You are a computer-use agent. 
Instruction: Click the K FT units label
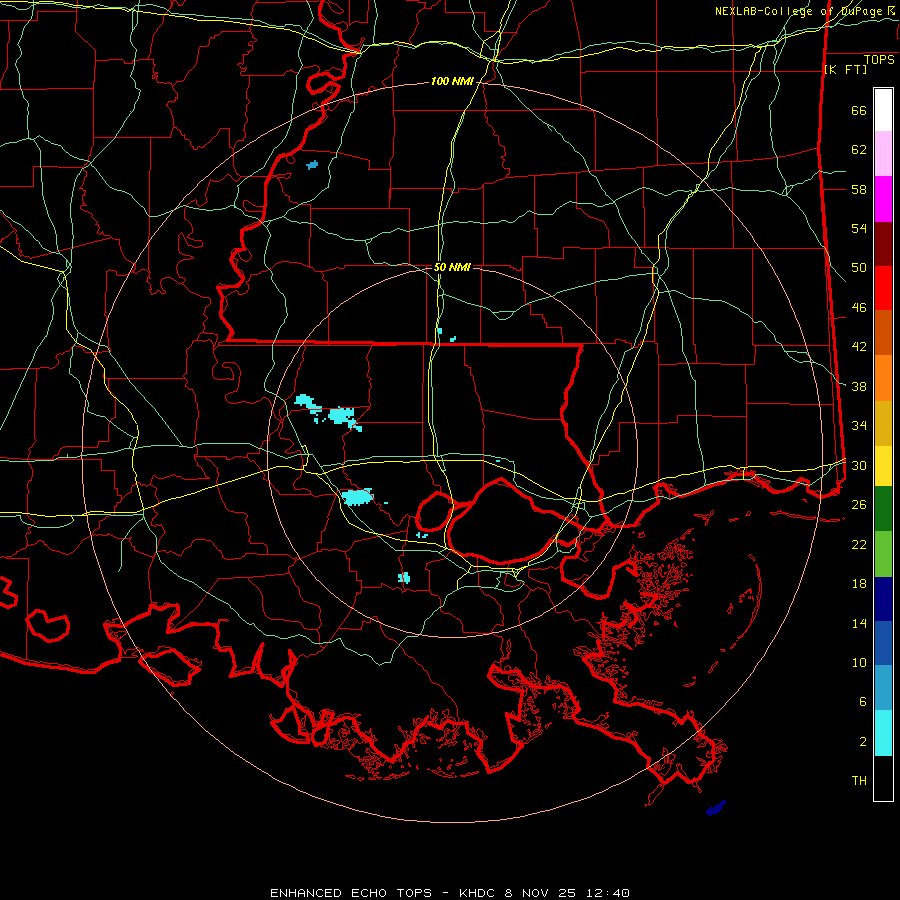pos(845,69)
